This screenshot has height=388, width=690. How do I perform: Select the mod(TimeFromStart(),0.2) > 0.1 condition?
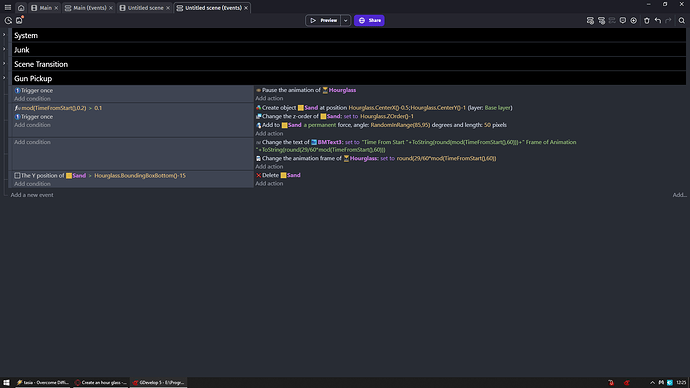coord(58,108)
